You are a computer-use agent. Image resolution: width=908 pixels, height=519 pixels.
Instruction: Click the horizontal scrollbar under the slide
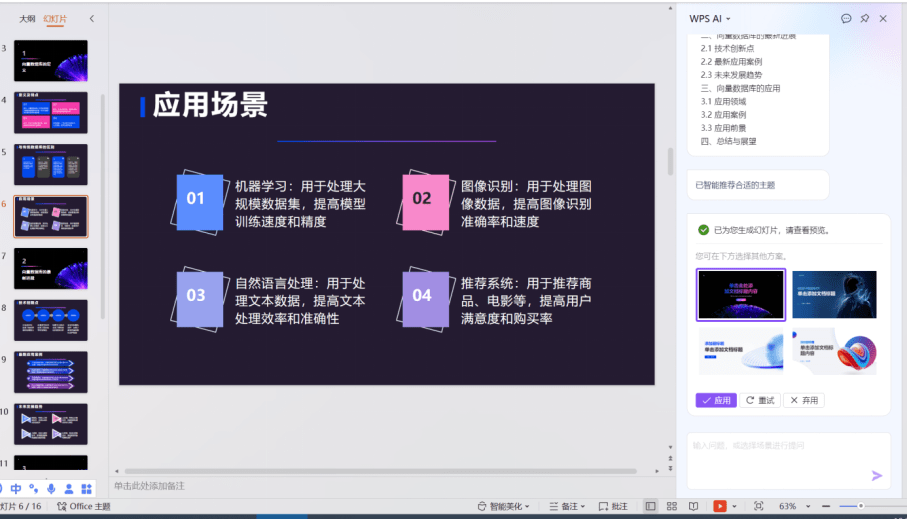(x=380, y=471)
